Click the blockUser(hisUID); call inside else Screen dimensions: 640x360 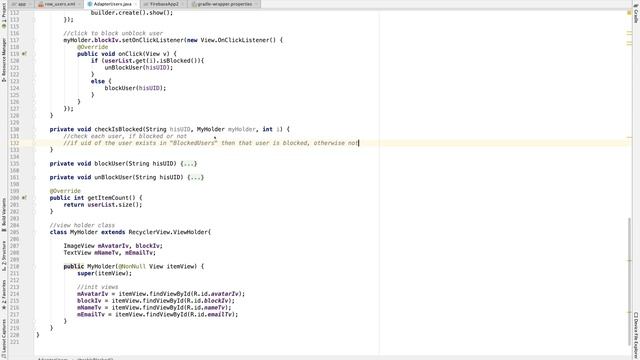pos(136,88)
